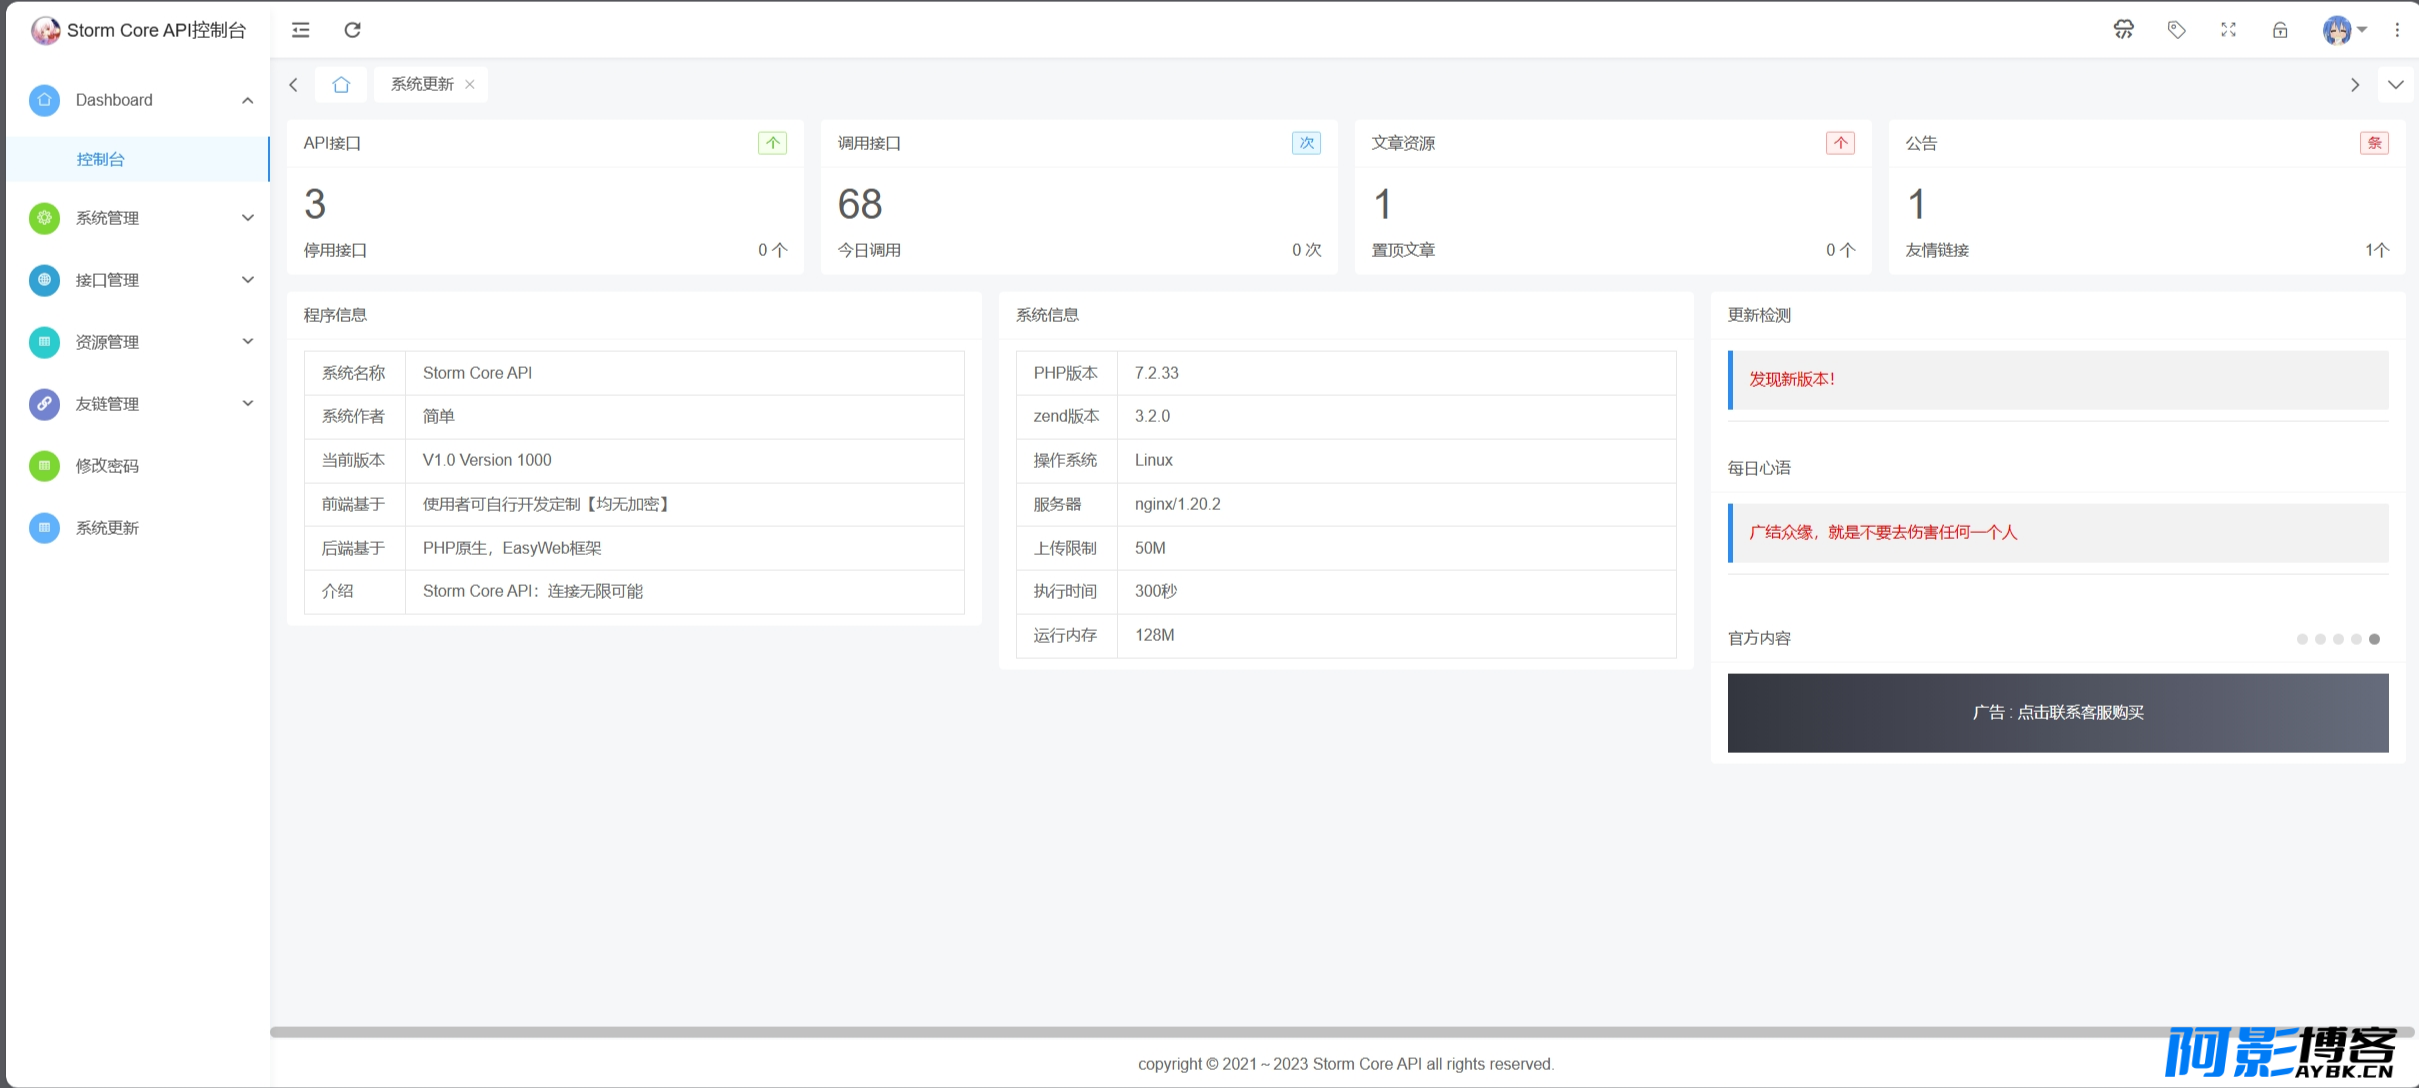Expand the 系统管理 menu
Image resolution: width=2419 pixels, height=1088 pixels.
[x=137, y=218]
